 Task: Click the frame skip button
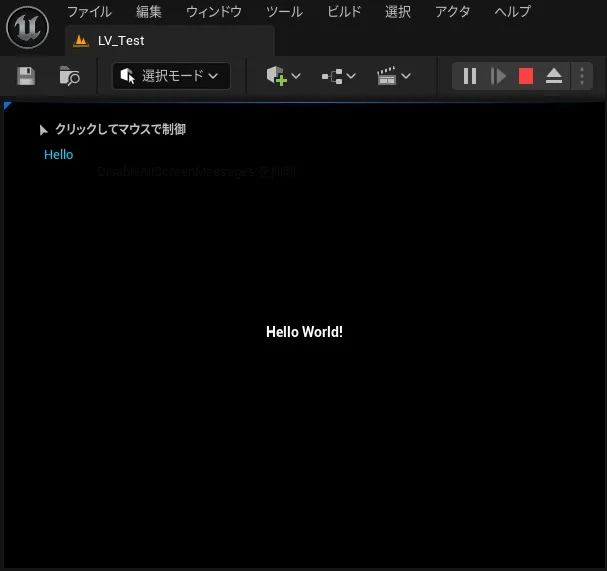coord(498,76)
